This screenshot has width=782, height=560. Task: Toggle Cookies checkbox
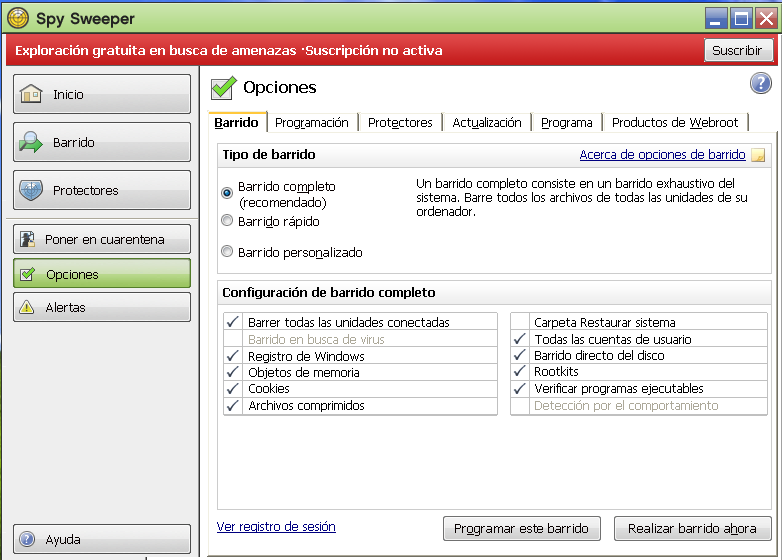tap(232, 389)
